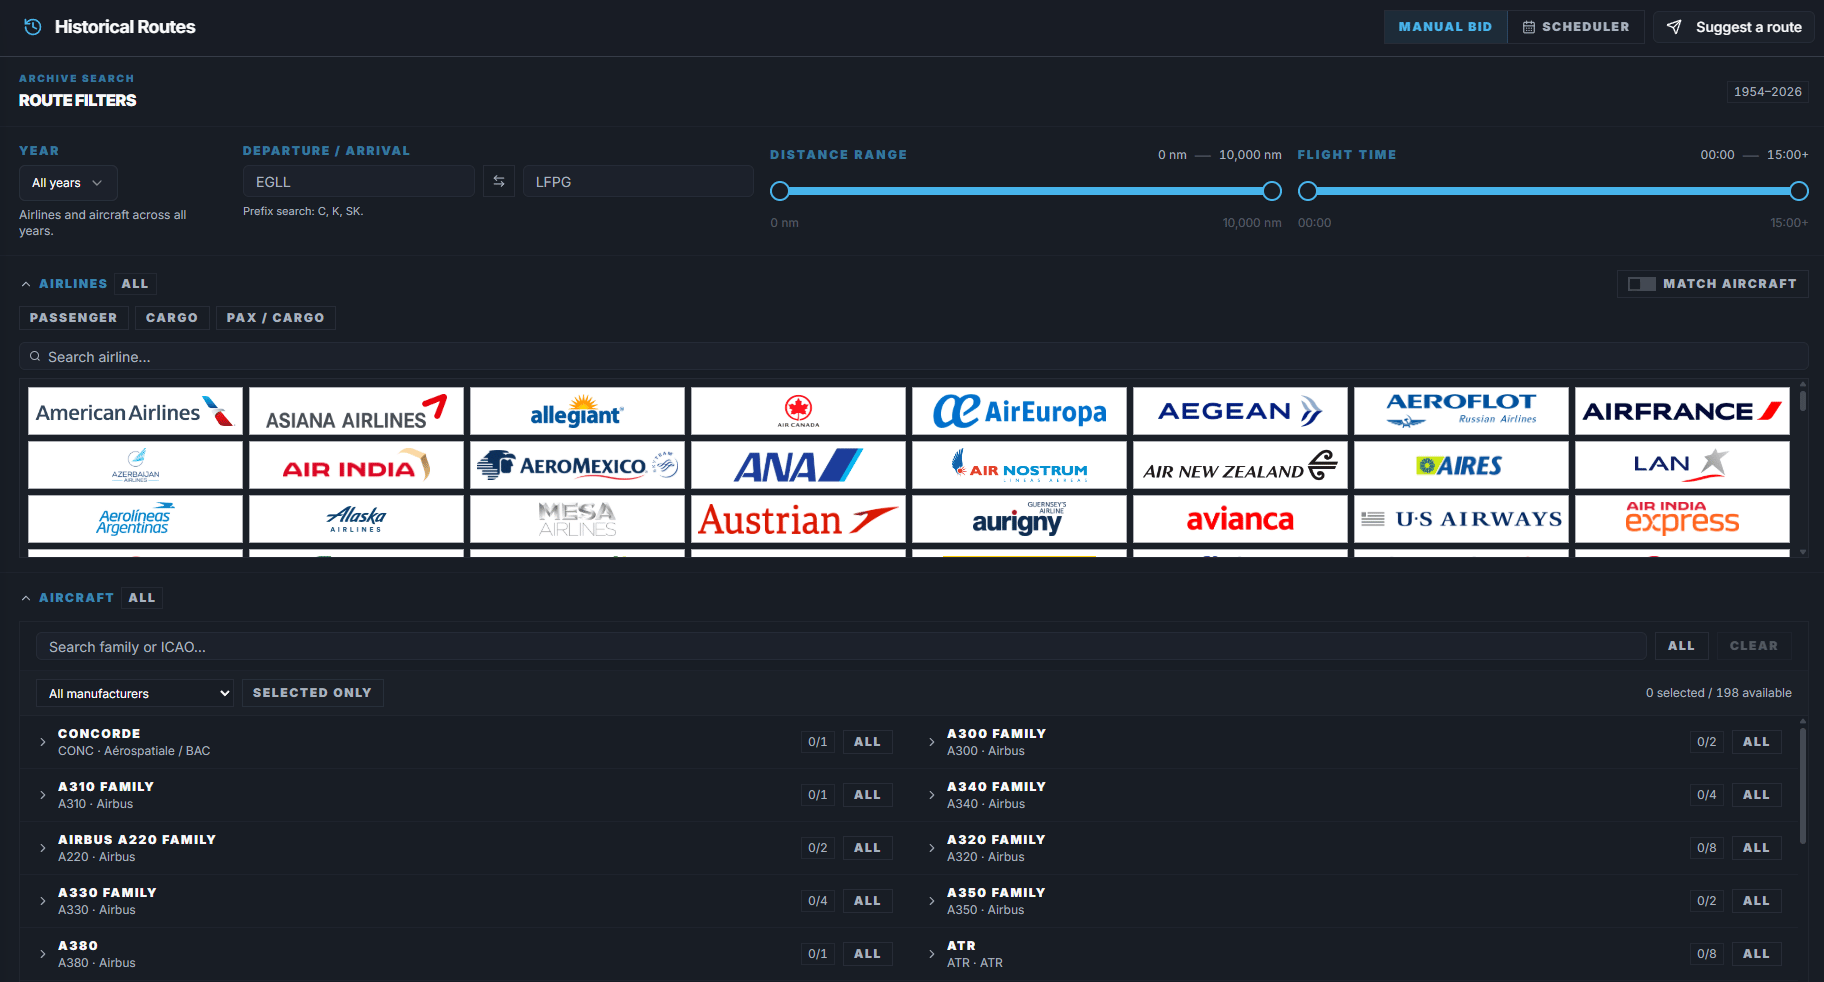Focus the Search family or ICAO field
This screenshot has width=1824, height=982.
[842, 647]
